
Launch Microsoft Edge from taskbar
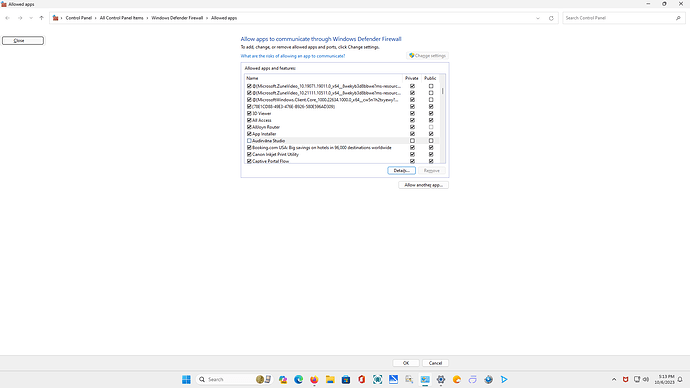(298, 379)
